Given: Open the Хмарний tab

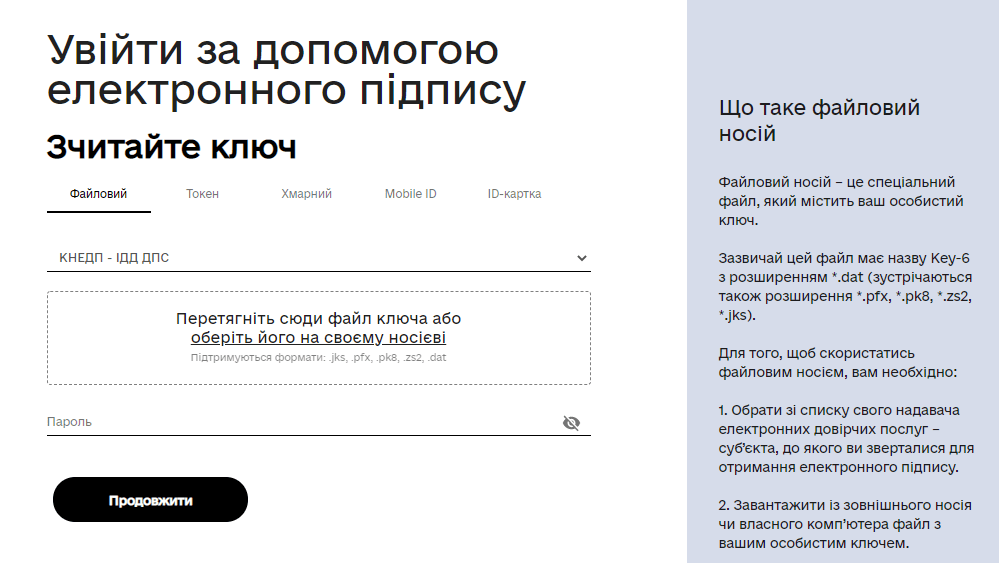Looking at the screenshot, I should (306, 194).
